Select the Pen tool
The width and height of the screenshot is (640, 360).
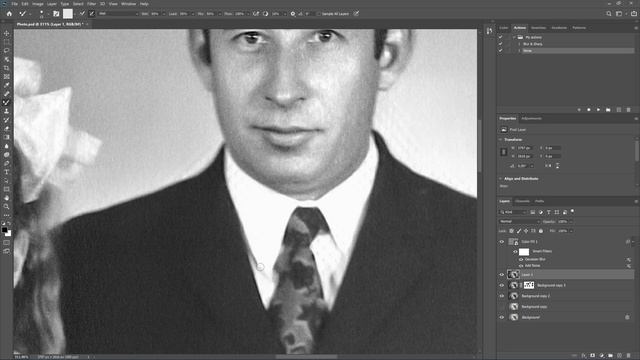tap(7, 163)
